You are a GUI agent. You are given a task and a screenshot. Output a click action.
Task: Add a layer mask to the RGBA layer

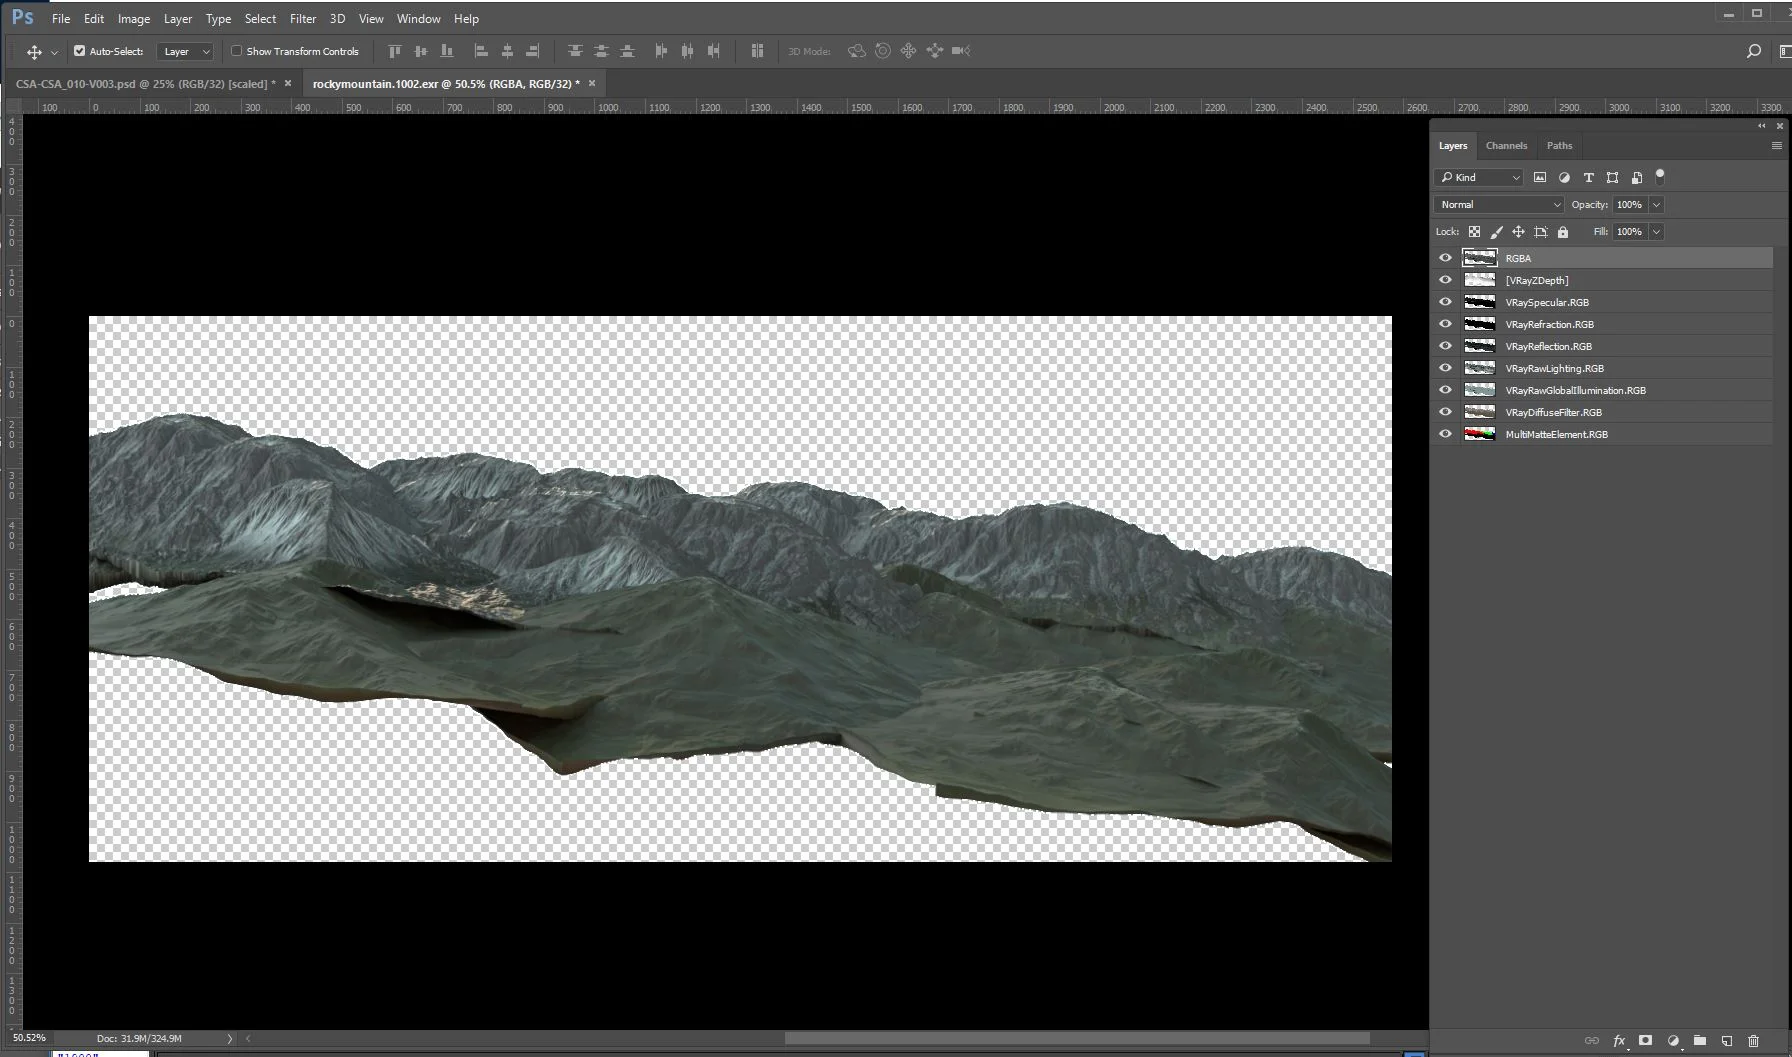pos(1646,1040)
